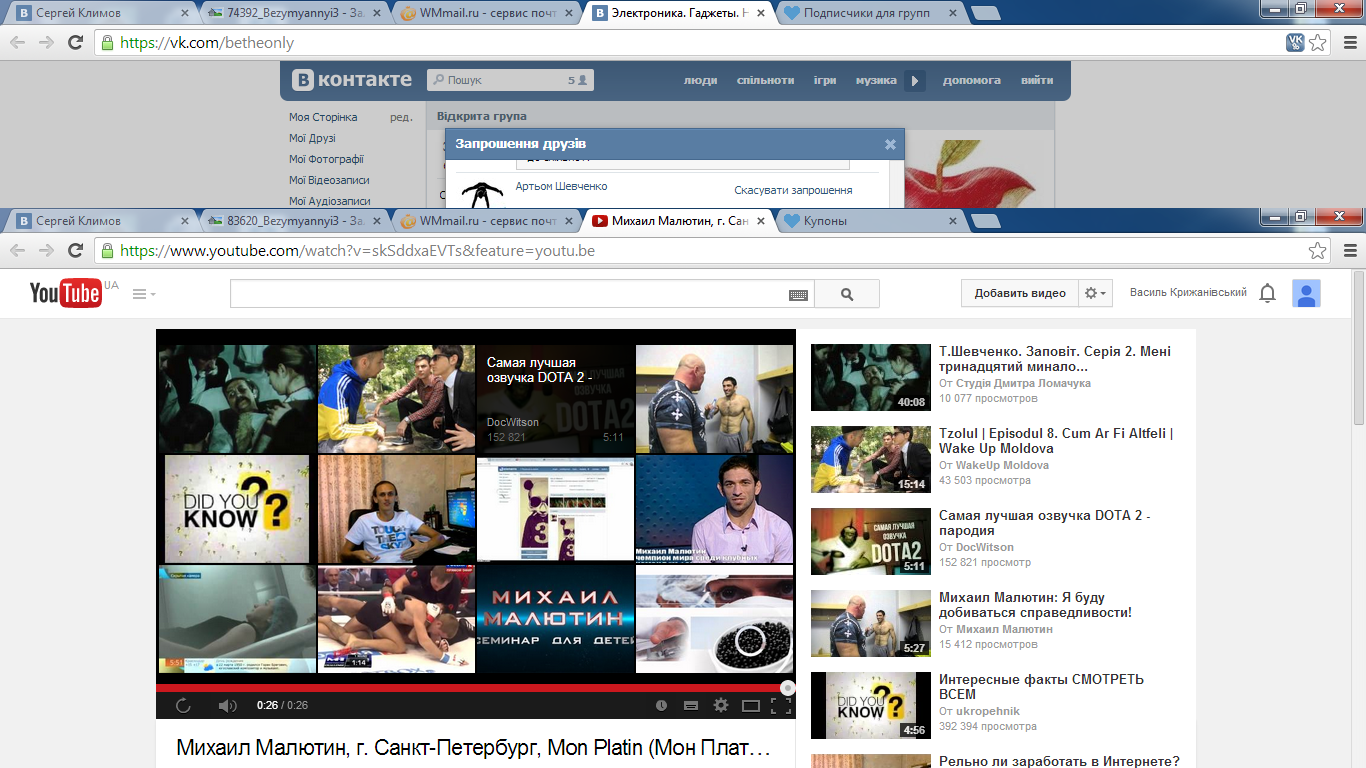Focus the VK Пошук search field

[x=510, y=80]
